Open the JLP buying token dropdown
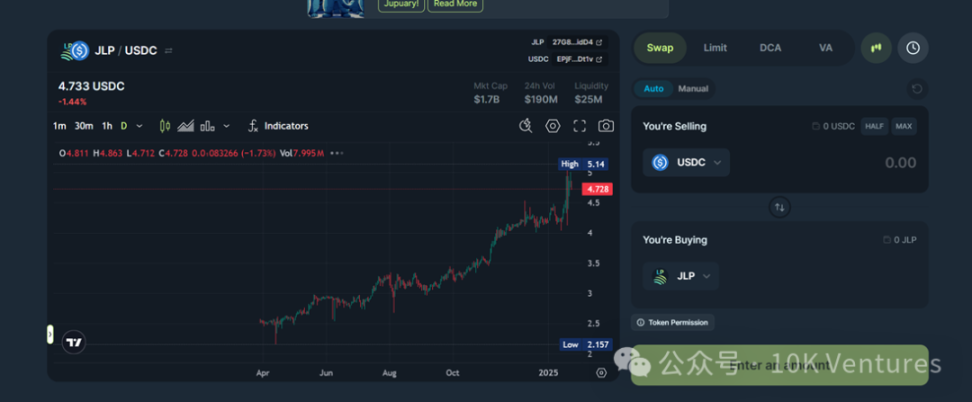 (681, 276)
